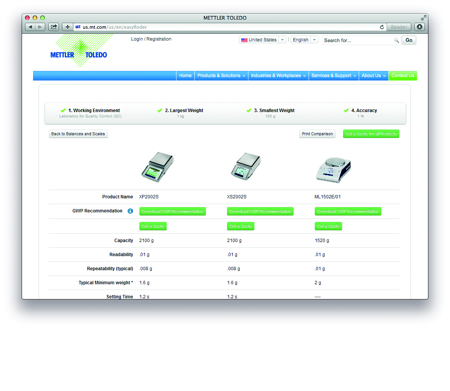This screenshot has width=450, height=391.
Task: Add a bookmark with the plus icon
Action: click(x=67, y=27)
